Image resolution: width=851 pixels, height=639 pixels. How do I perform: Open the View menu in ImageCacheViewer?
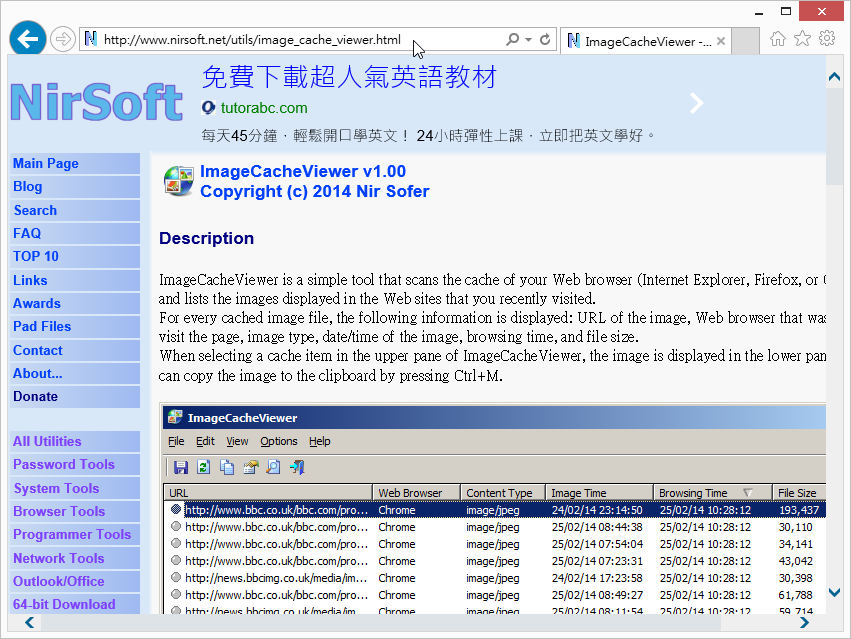(x=237, y=441)
